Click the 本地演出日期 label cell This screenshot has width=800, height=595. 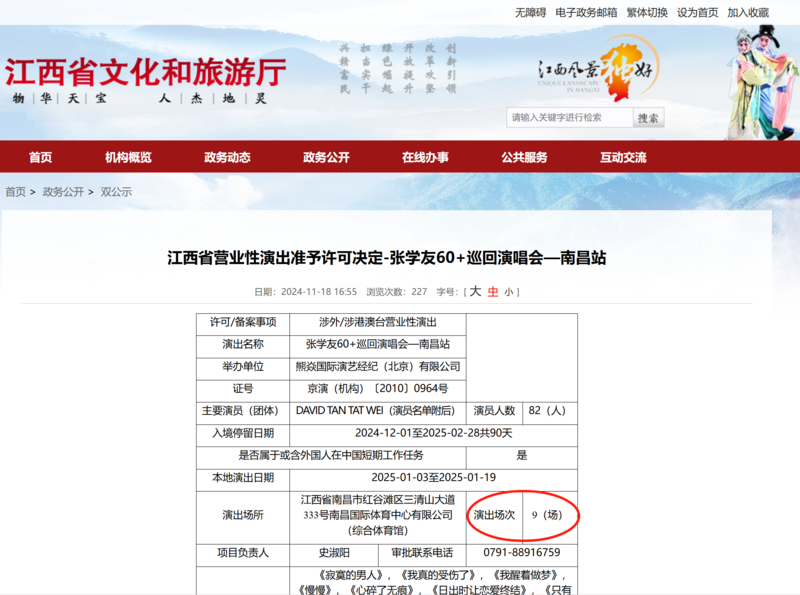coord(243,478)
